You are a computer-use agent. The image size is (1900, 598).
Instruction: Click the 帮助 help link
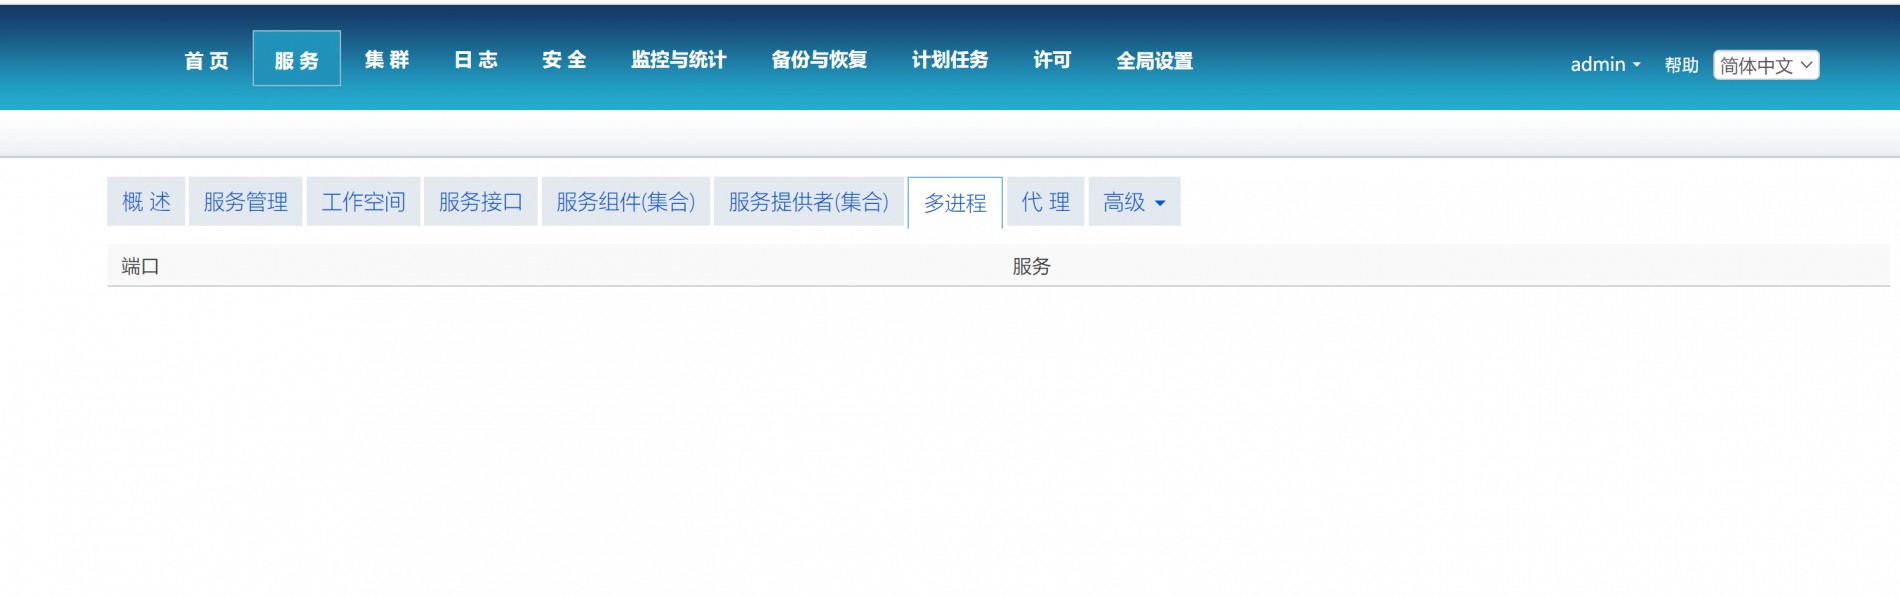click(1681, 65)
